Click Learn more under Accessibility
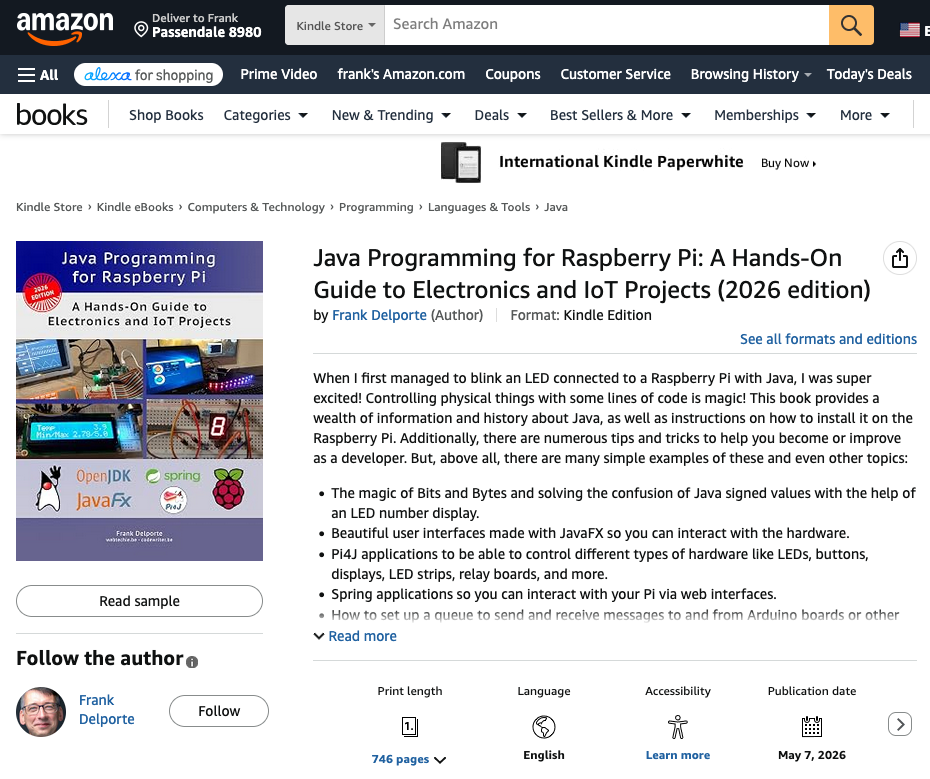This screenshot has width=930, height=779. coord(677,755)
